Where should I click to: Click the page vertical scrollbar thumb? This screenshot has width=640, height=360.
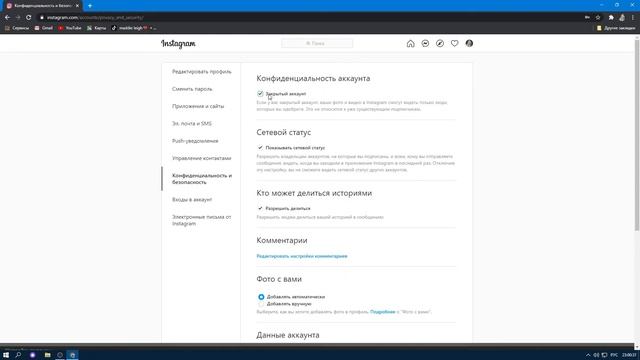637,135
